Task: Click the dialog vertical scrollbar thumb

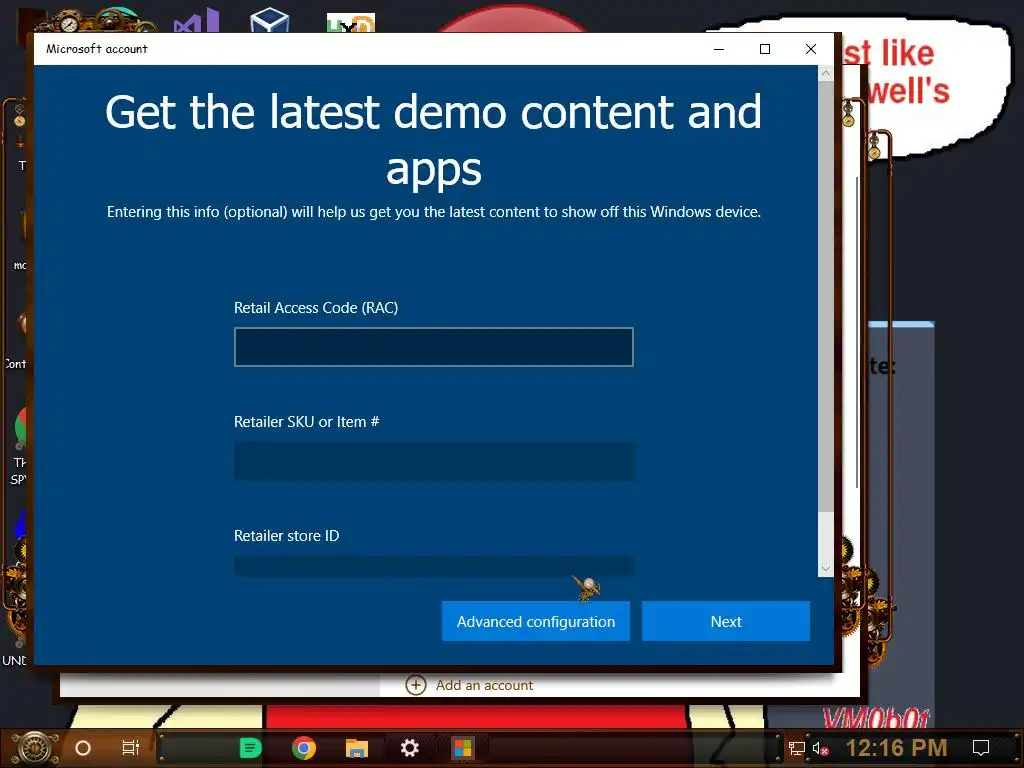Action: [x=825, y=297]
